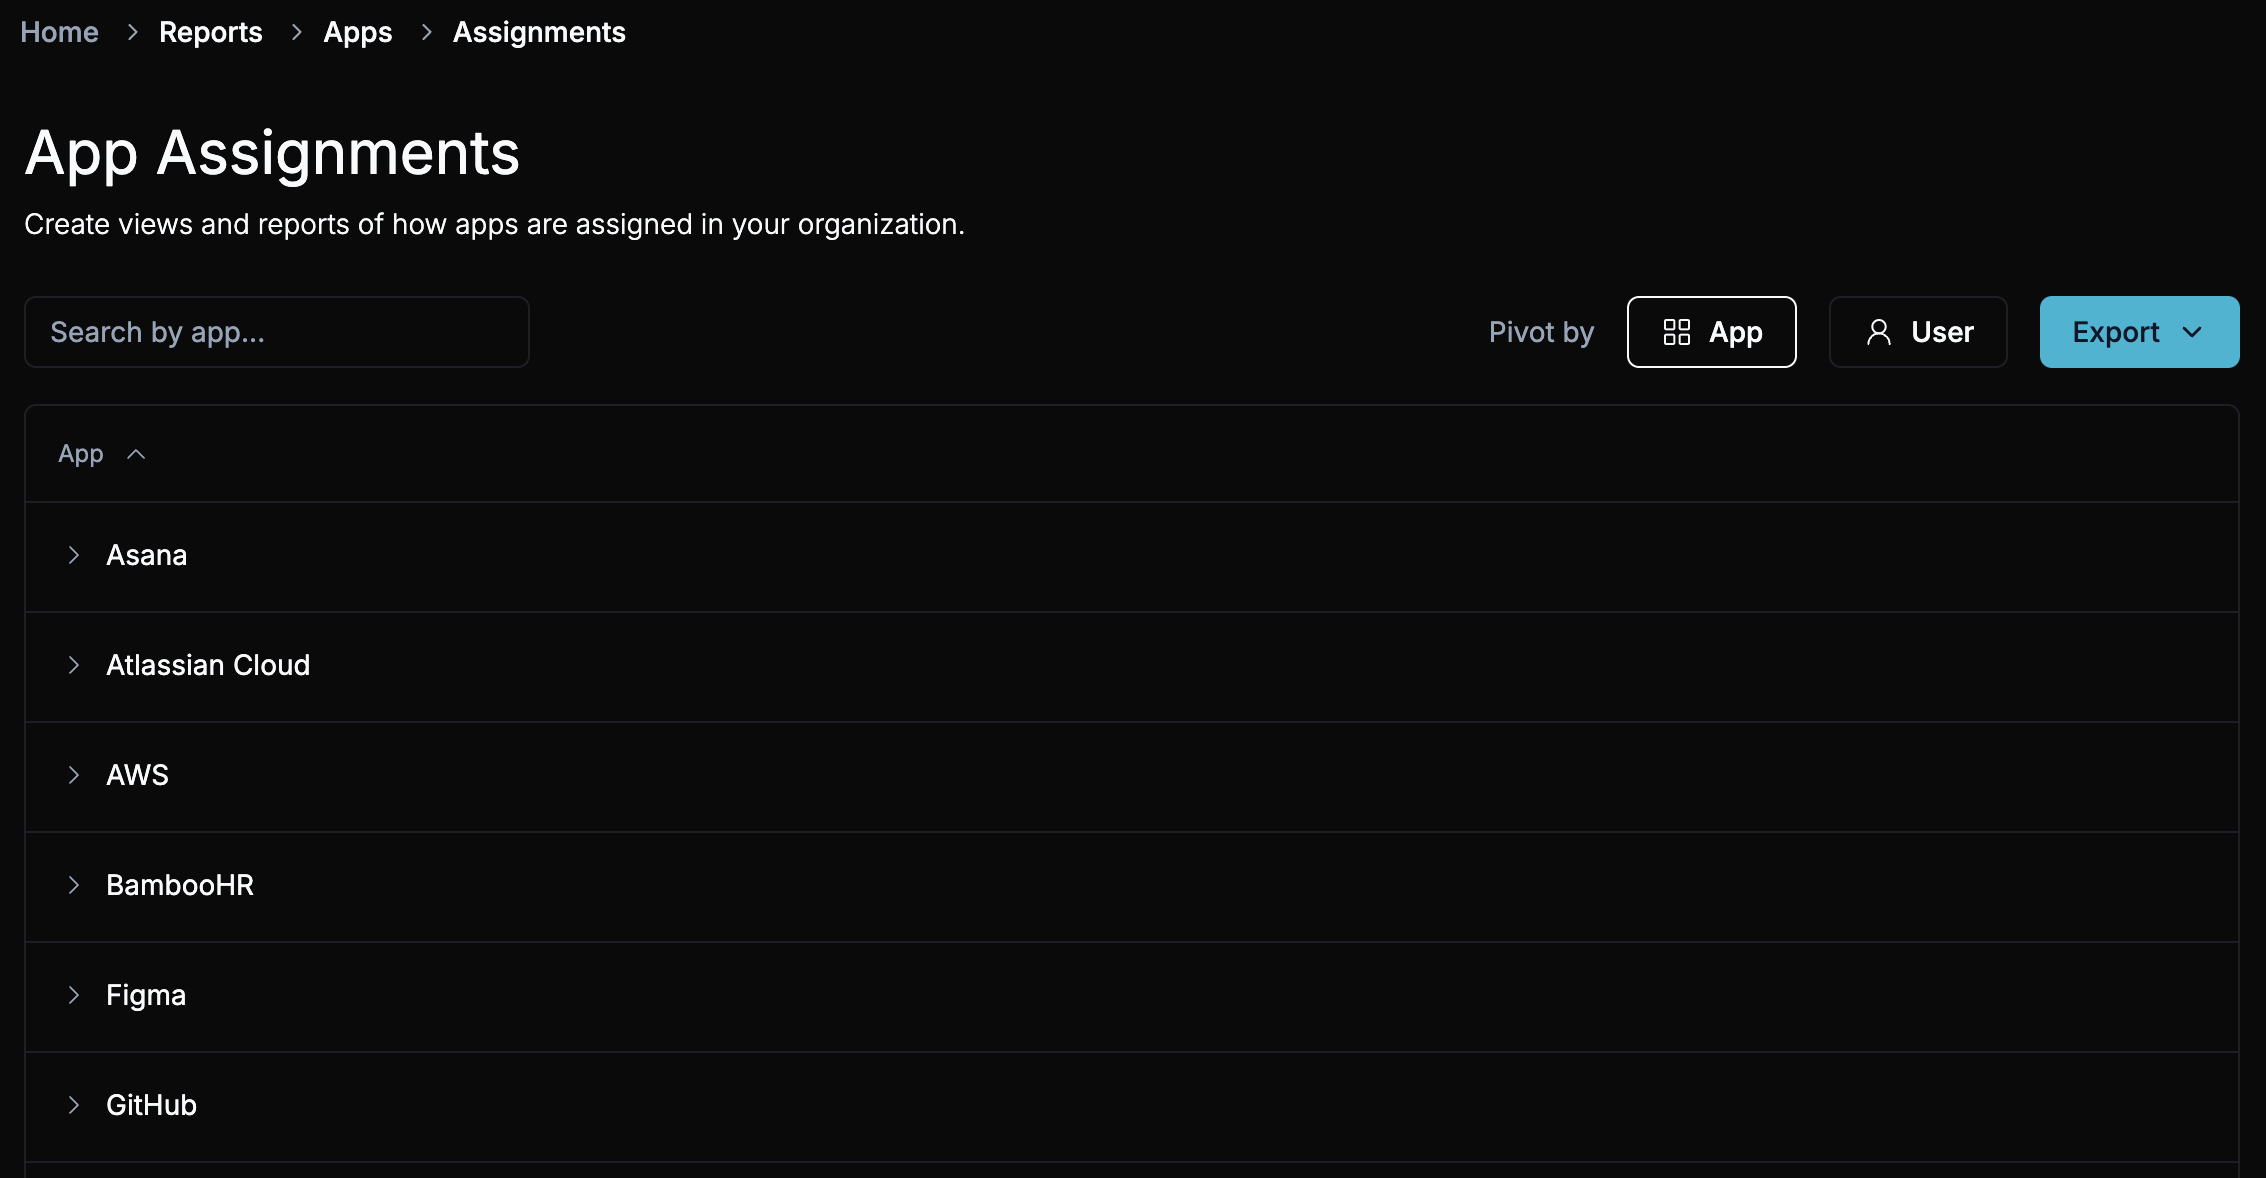Click the App column sort arrow

point(136,454)
